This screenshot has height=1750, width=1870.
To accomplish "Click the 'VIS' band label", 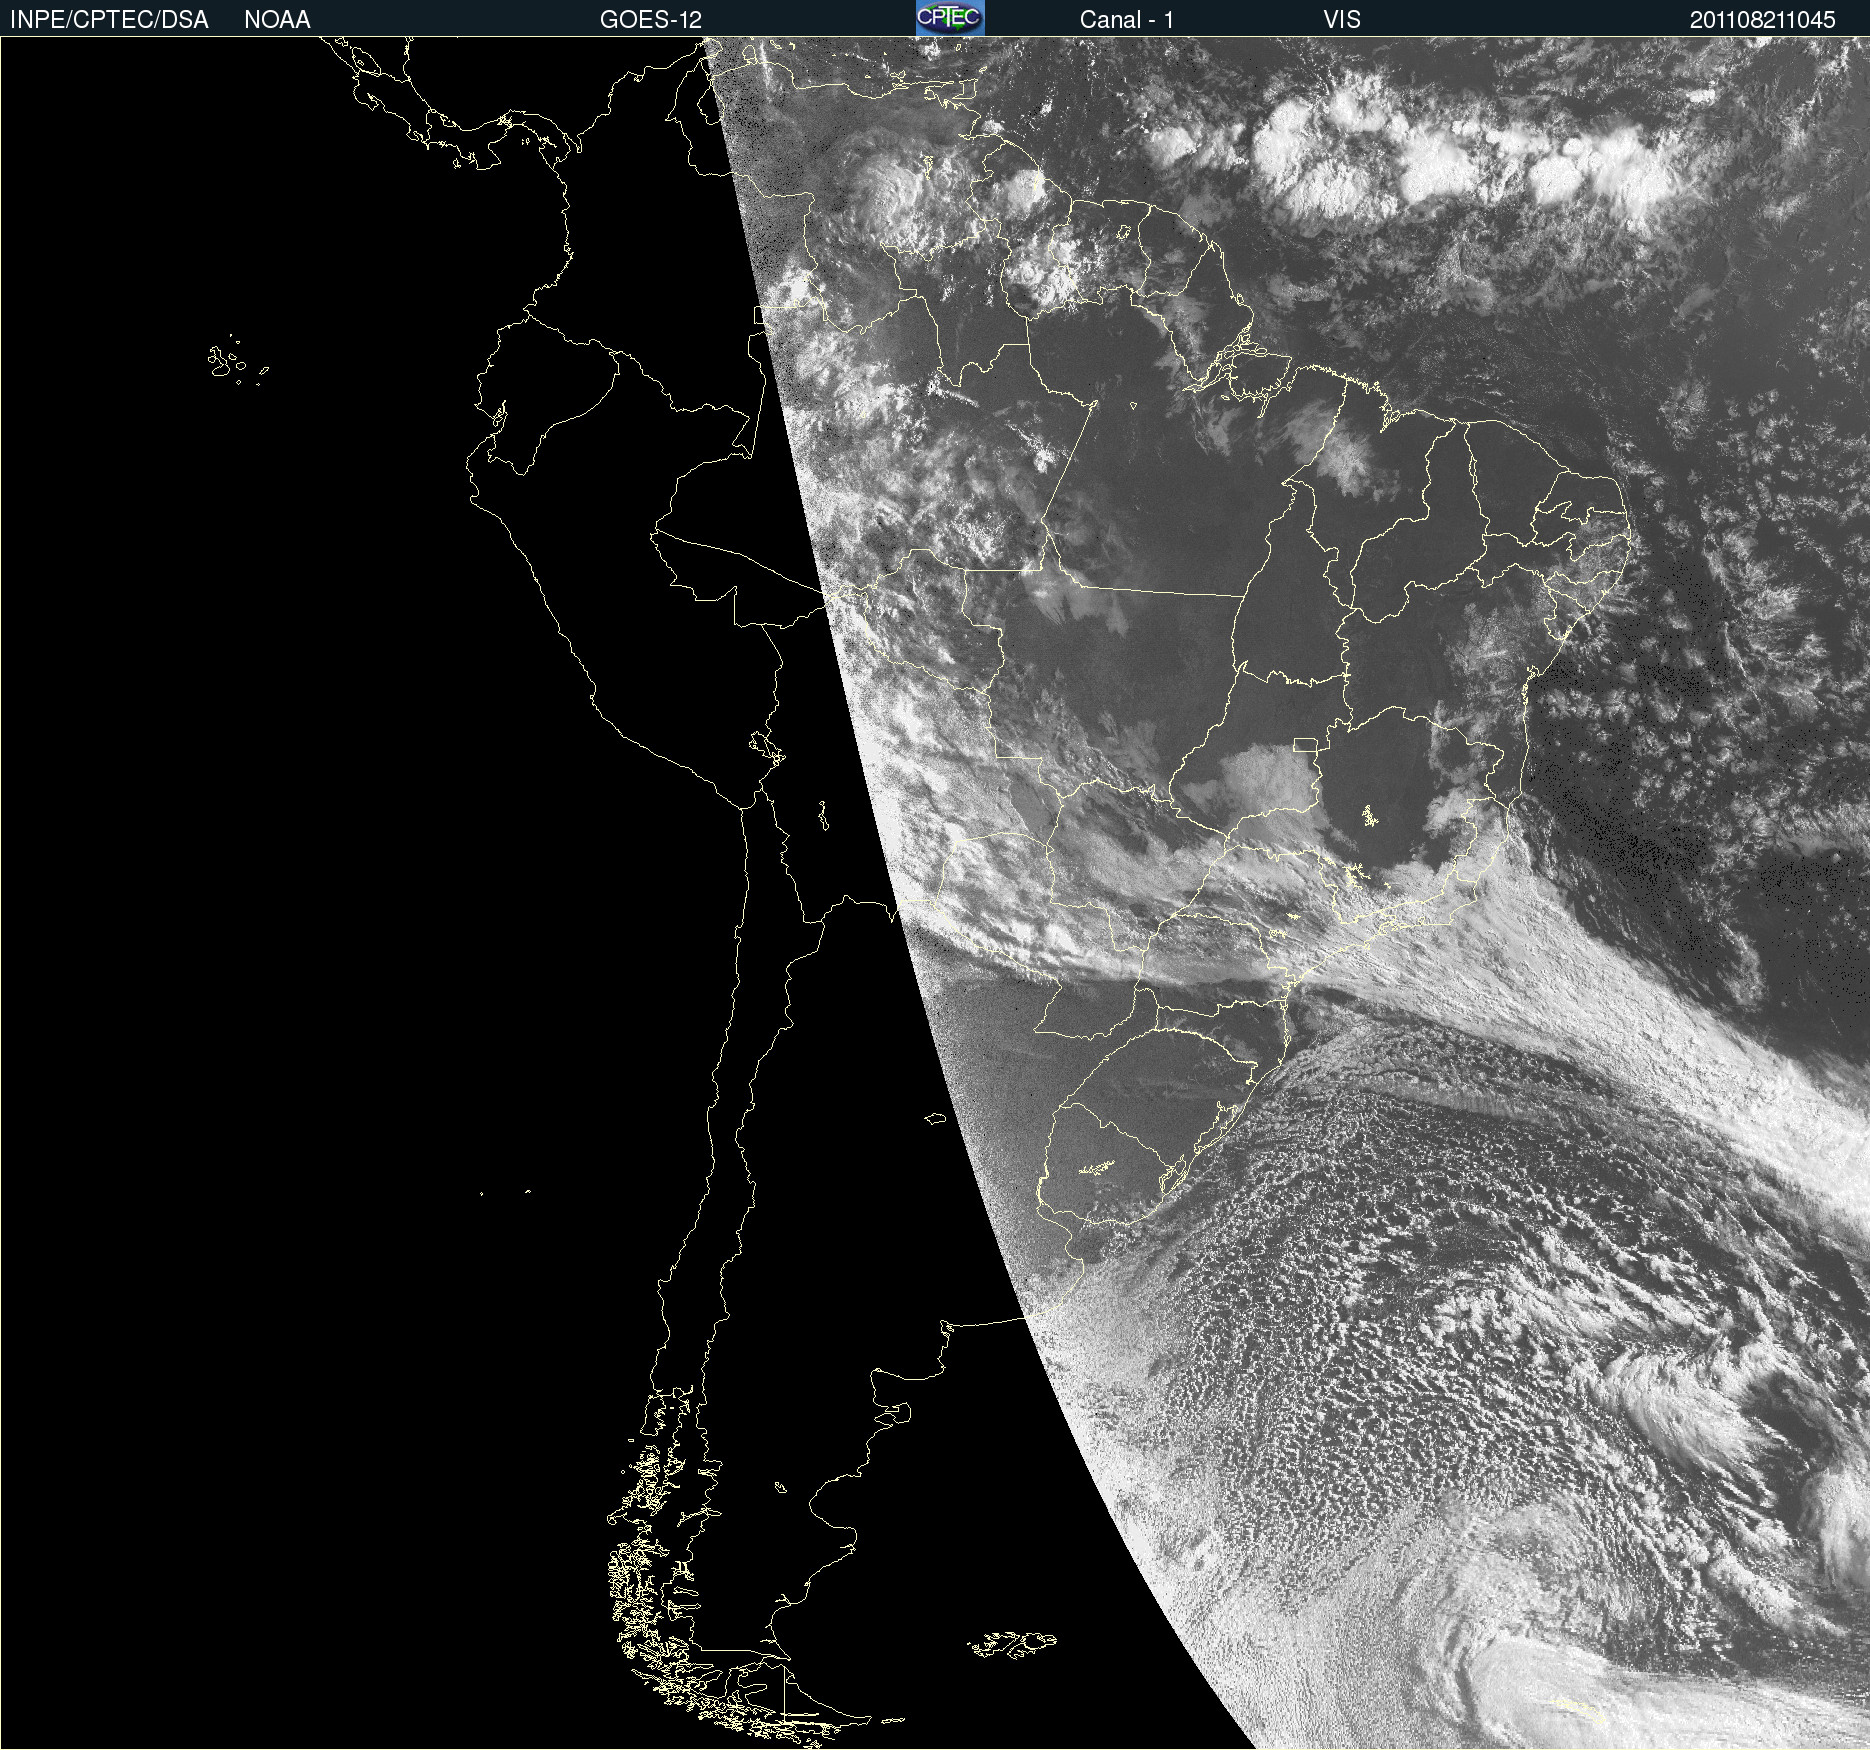I will [x=1342, y=20].
